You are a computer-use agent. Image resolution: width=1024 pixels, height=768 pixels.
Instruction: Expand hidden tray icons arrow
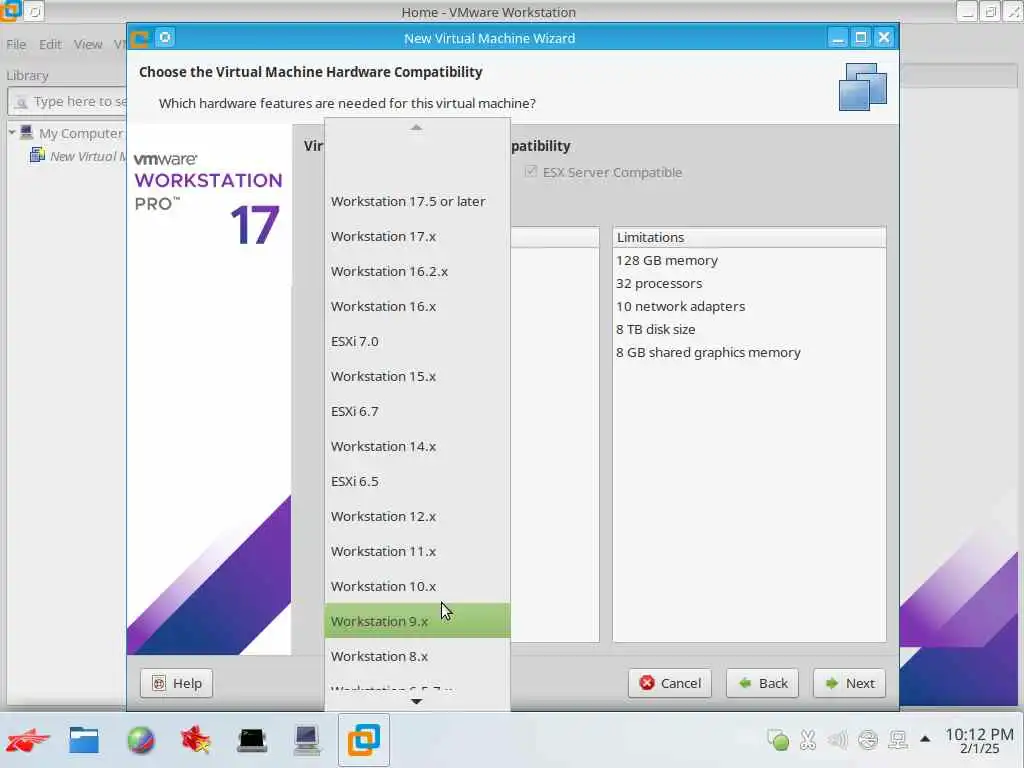[925, 739]
